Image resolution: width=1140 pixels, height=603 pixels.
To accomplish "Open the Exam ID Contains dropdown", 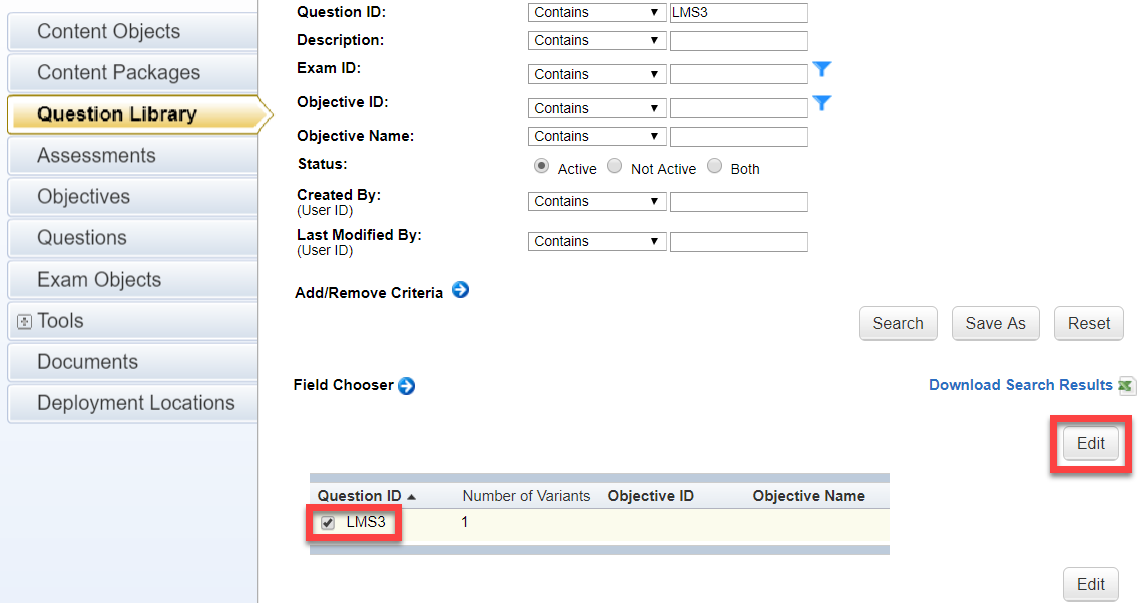I will click(x=597, y=74).
